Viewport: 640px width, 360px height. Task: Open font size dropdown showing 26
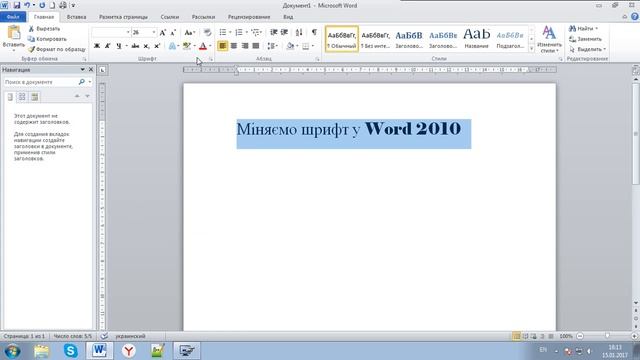coord(144,32)
